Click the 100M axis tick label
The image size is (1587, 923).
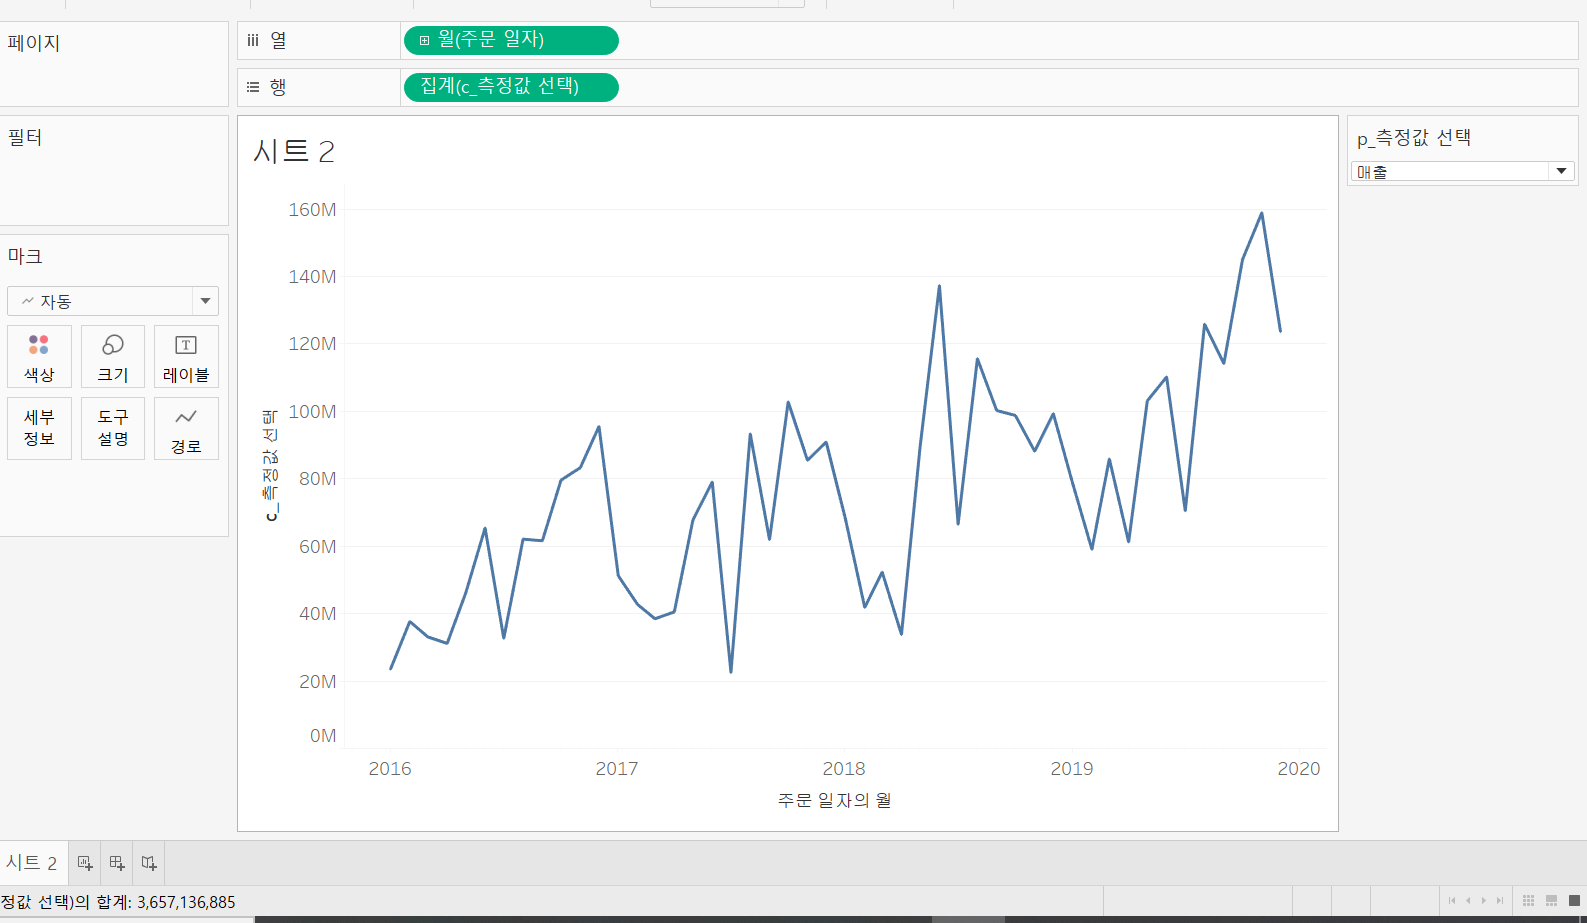coord(312,412)
